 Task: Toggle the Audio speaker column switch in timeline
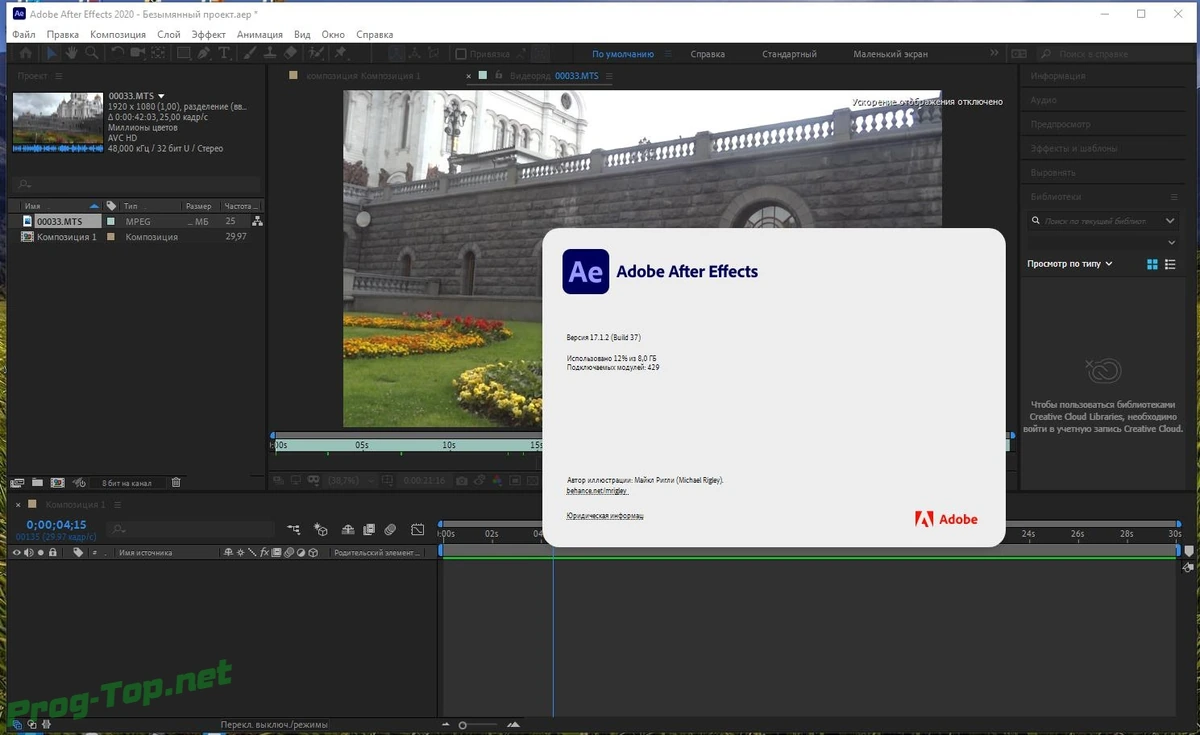(28, 552)
